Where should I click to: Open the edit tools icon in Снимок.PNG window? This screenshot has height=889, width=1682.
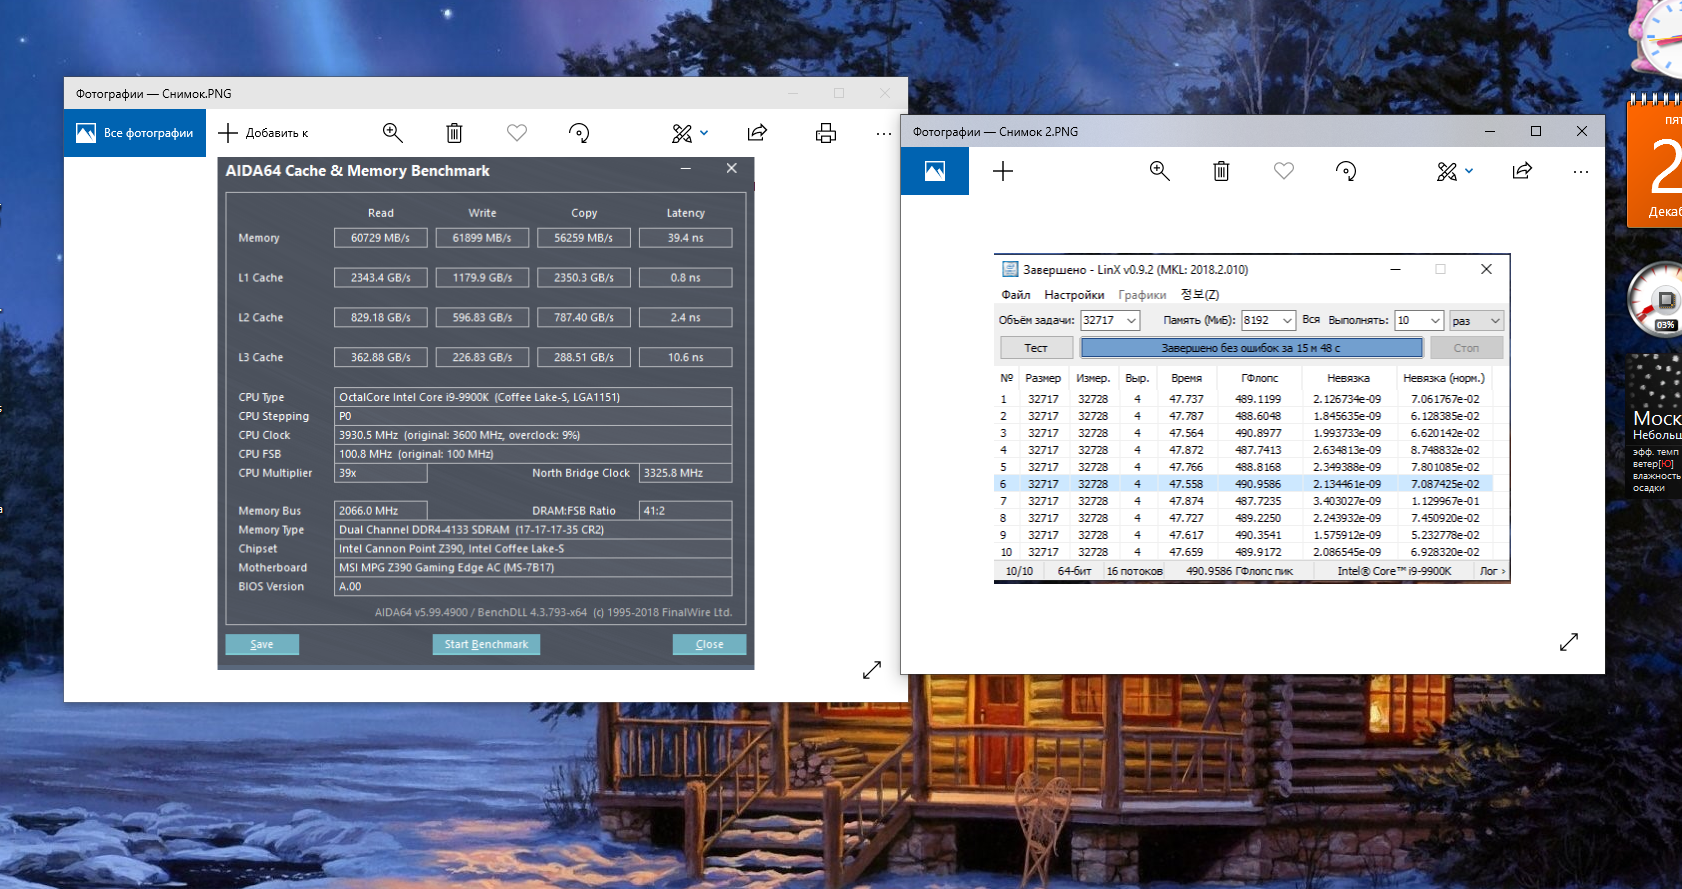coord(682,133)
